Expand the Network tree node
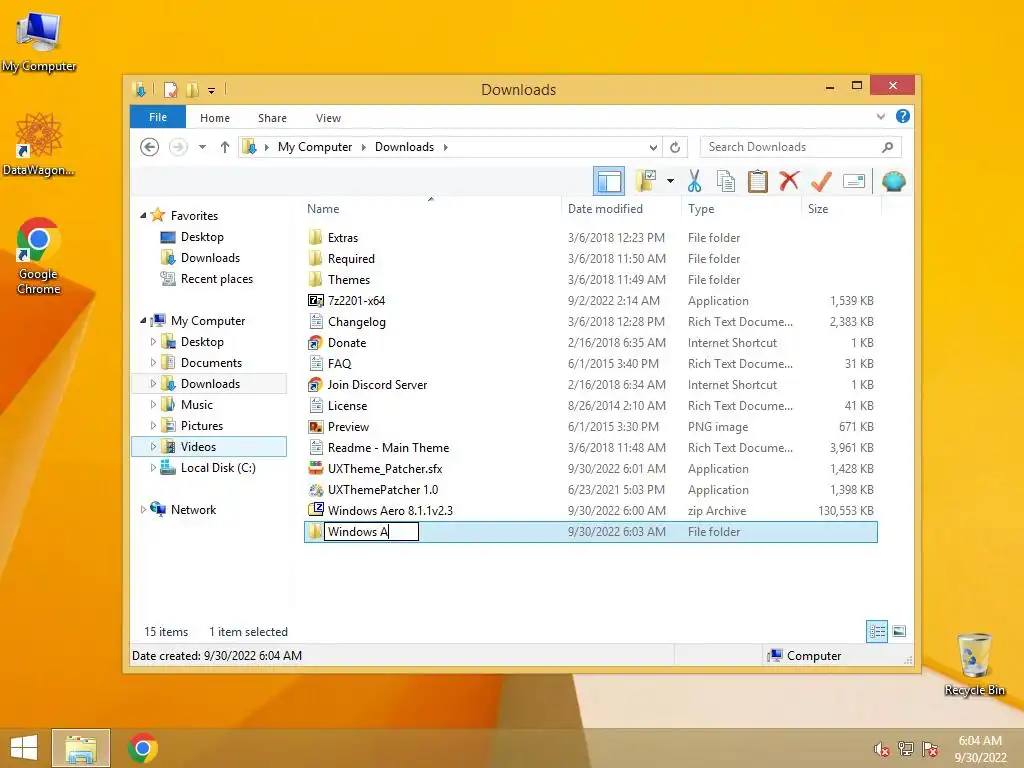This screenshot has height=768, width=1024. (x=143, y=509)
